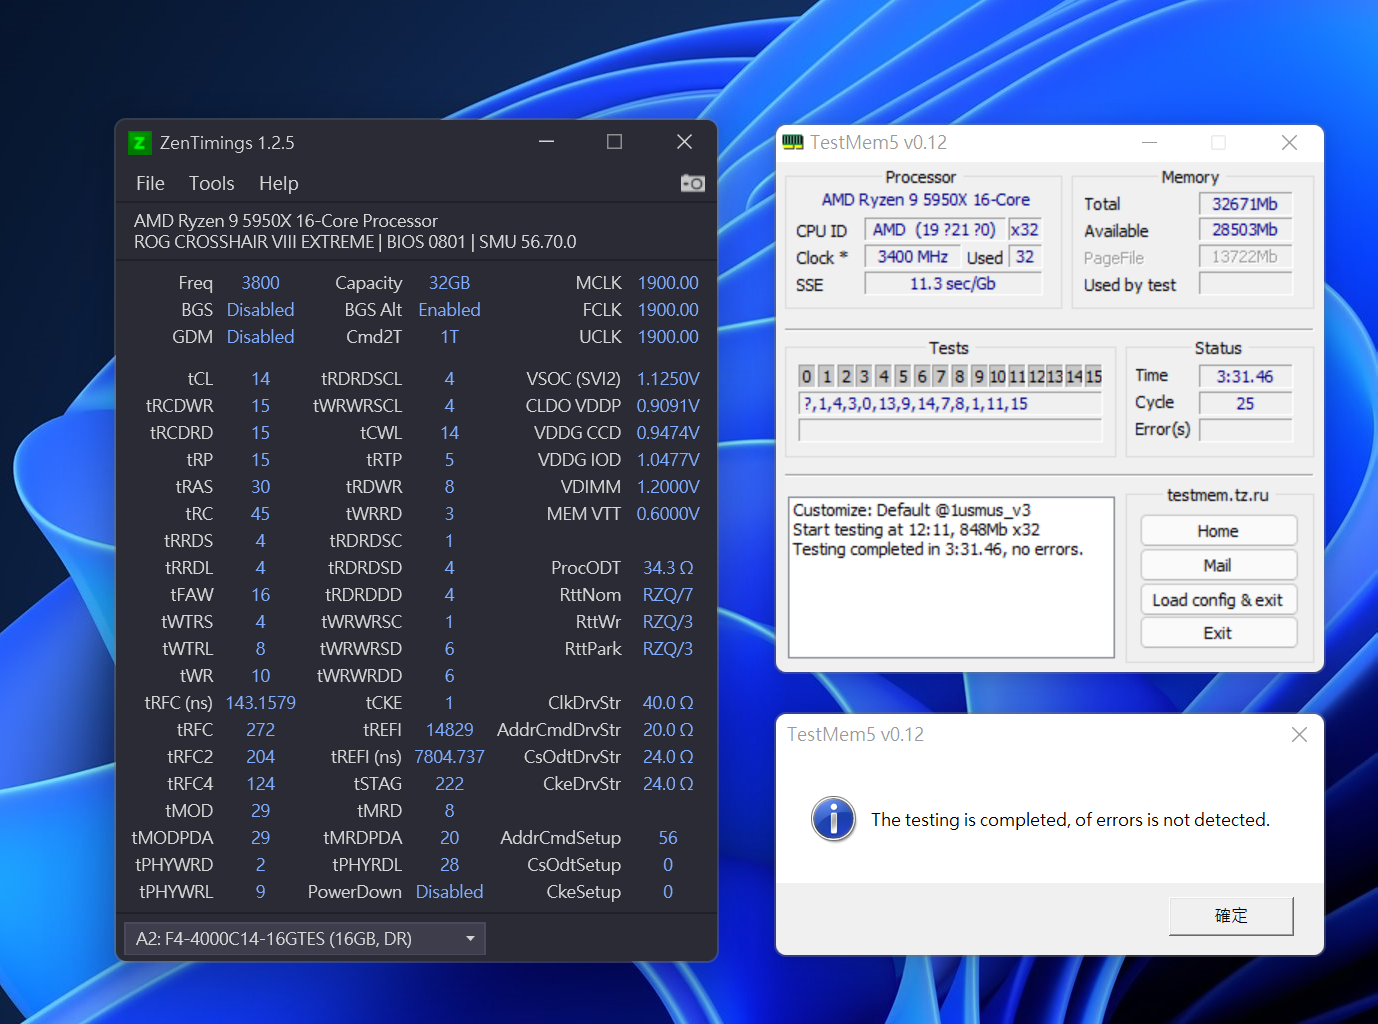
Task: Confirm the dialog with the 確定 button
Action: point(1231,915)
